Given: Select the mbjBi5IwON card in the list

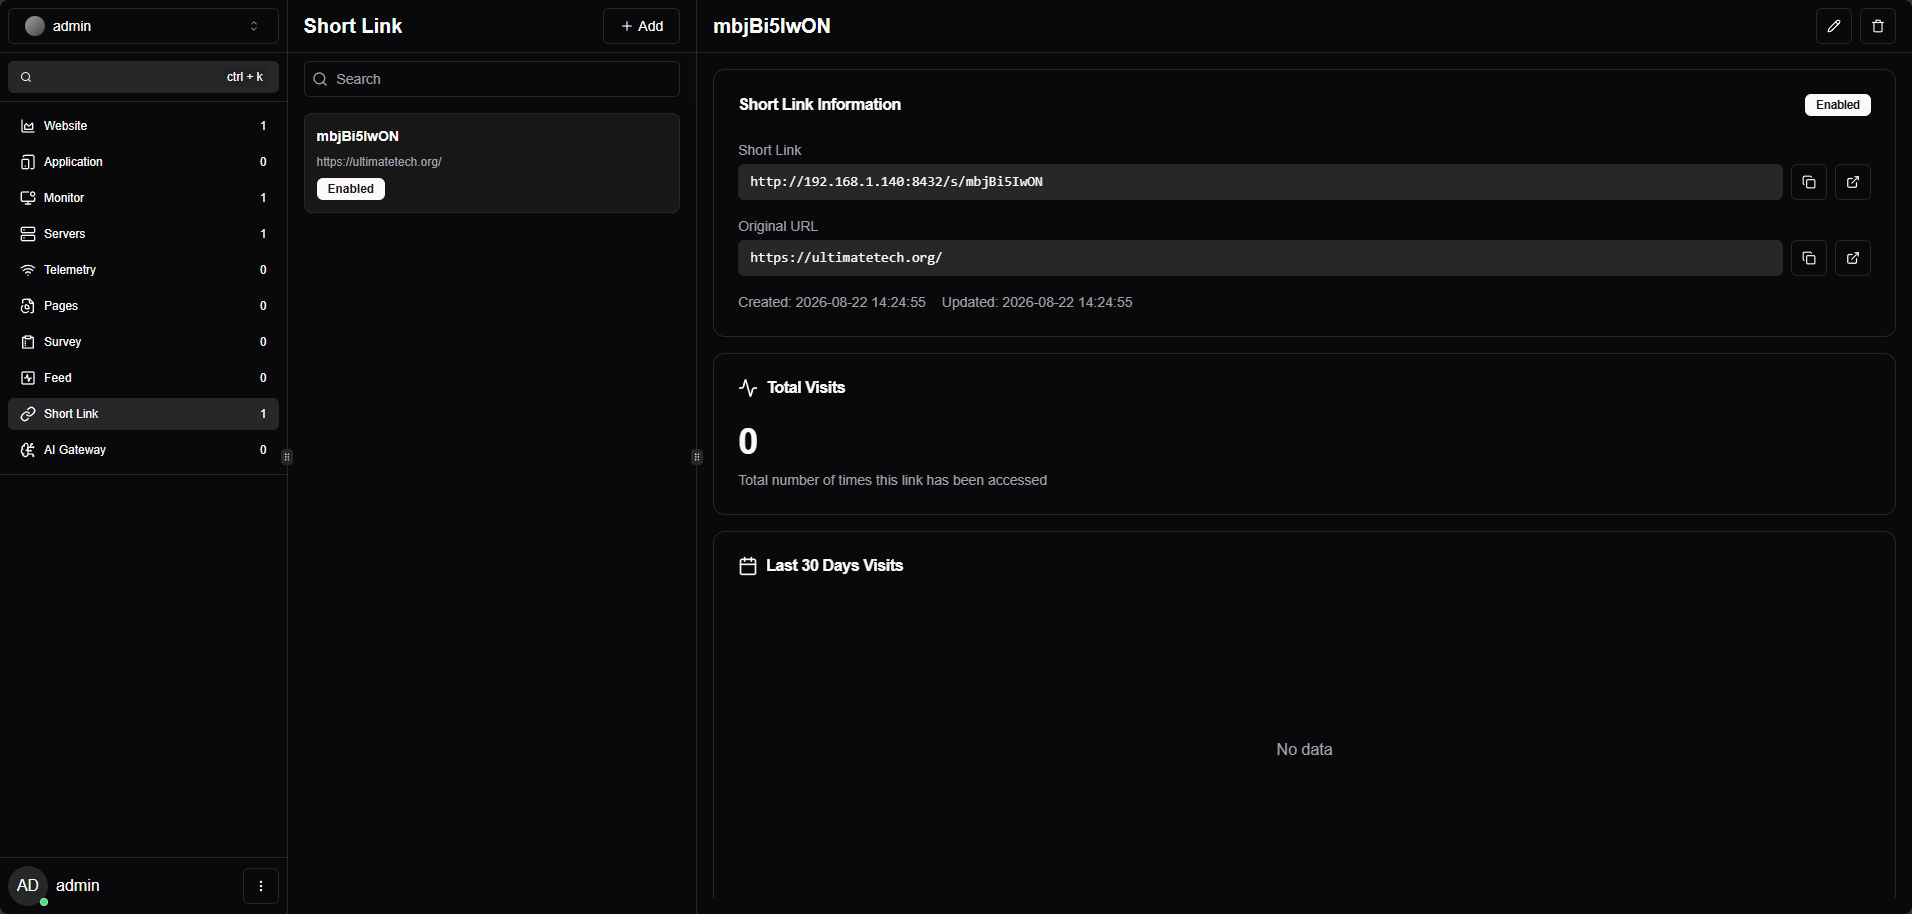Looking at the screenshot, I should coord(492,163).
